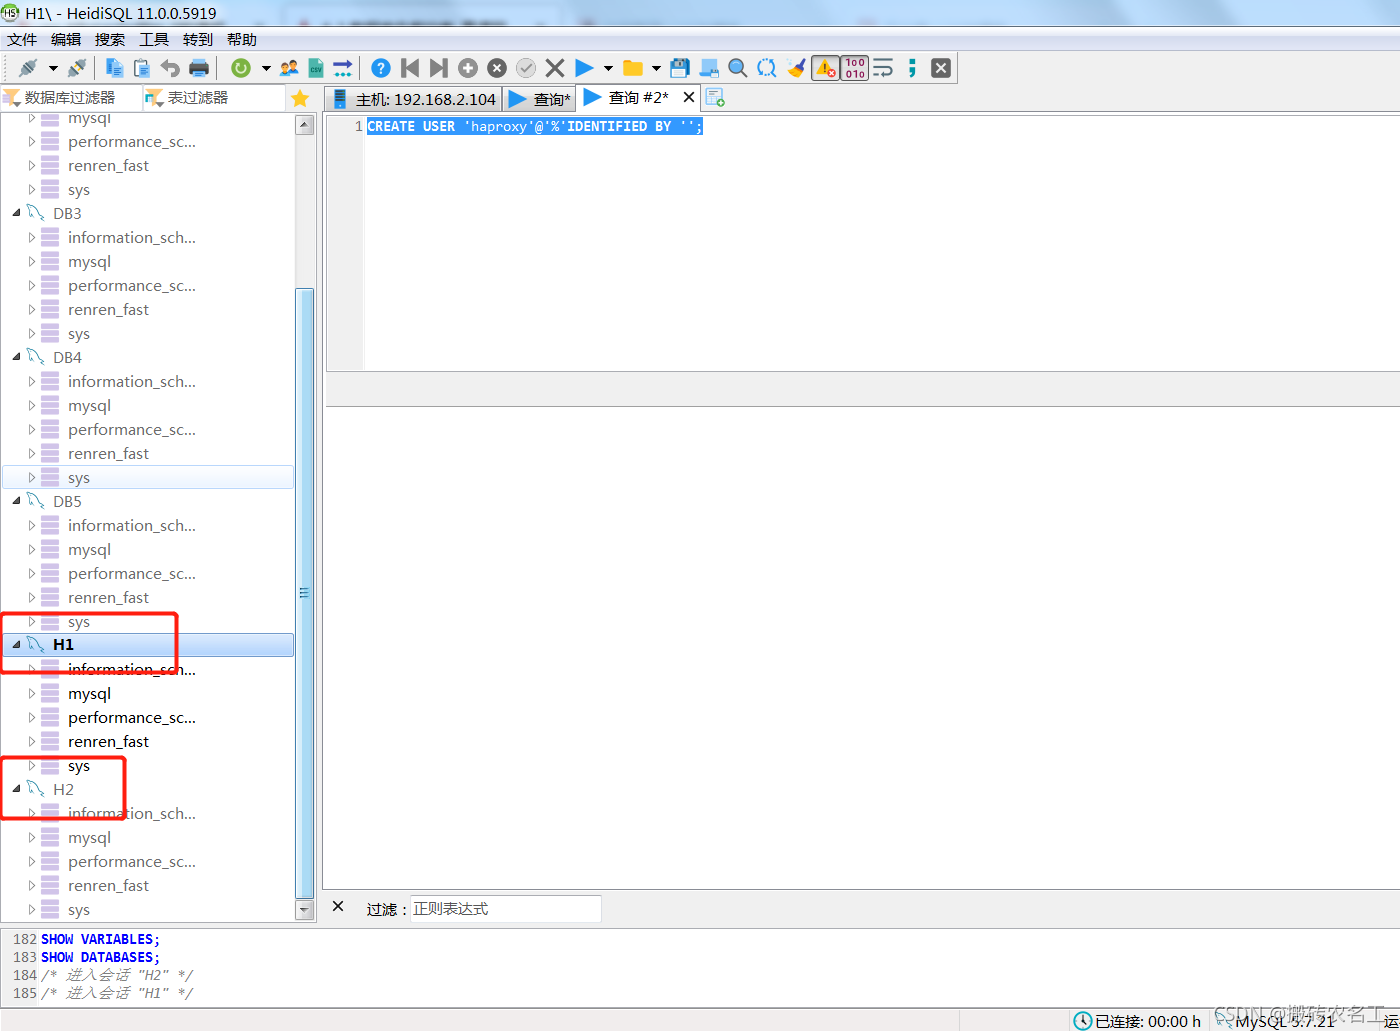Screen dimensions: 1400x1032
Task: Click log line SHOW DATABASES;
Action: tap(100, 957)
